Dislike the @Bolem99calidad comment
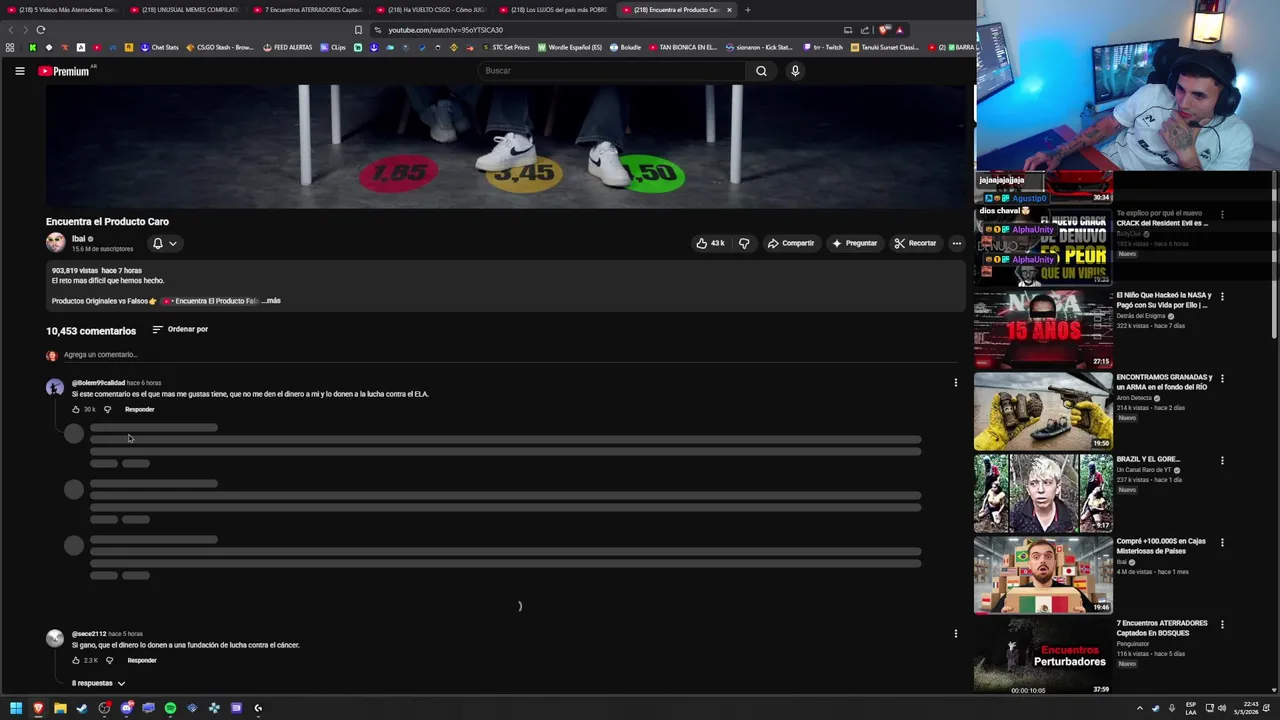Viewport: 1280px width, 720px height. click(x=108, y=409)
